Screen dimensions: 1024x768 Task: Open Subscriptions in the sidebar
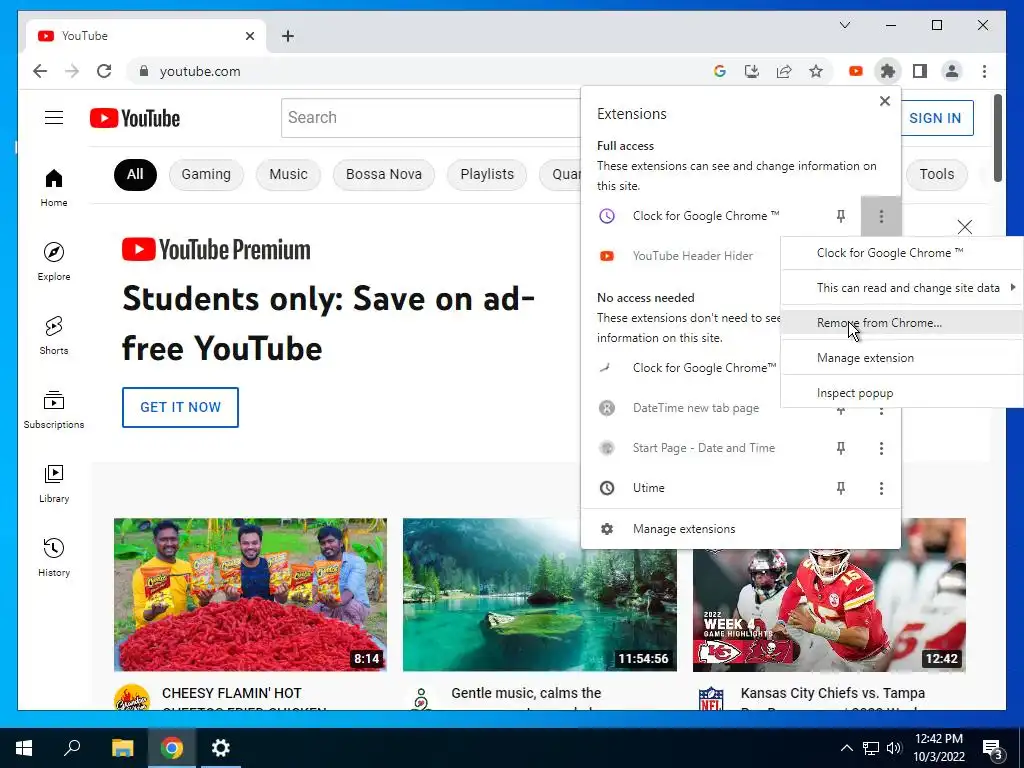tap(54, 409)
